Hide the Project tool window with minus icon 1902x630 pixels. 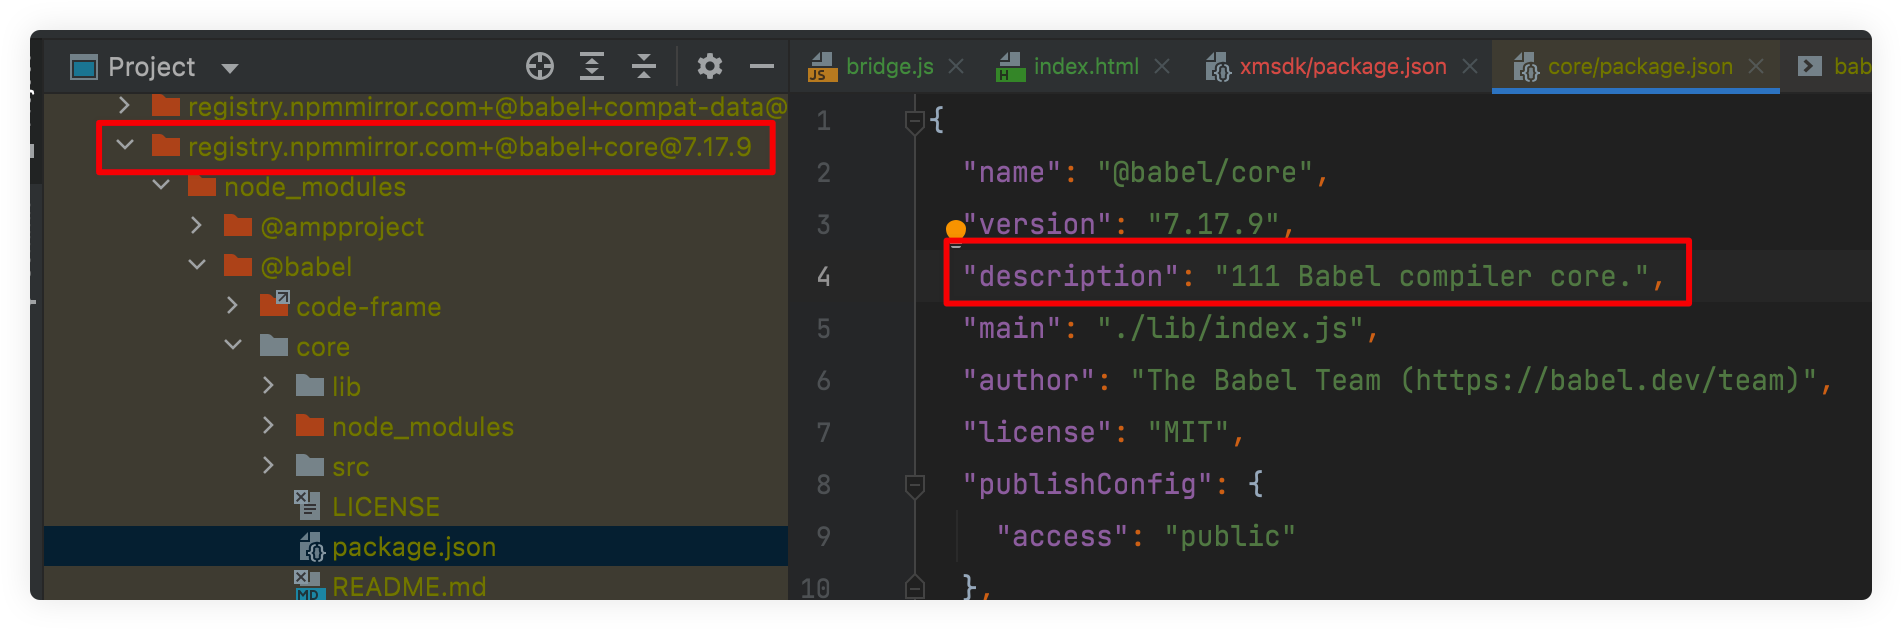pyautogui.click(x=762, y=67)
